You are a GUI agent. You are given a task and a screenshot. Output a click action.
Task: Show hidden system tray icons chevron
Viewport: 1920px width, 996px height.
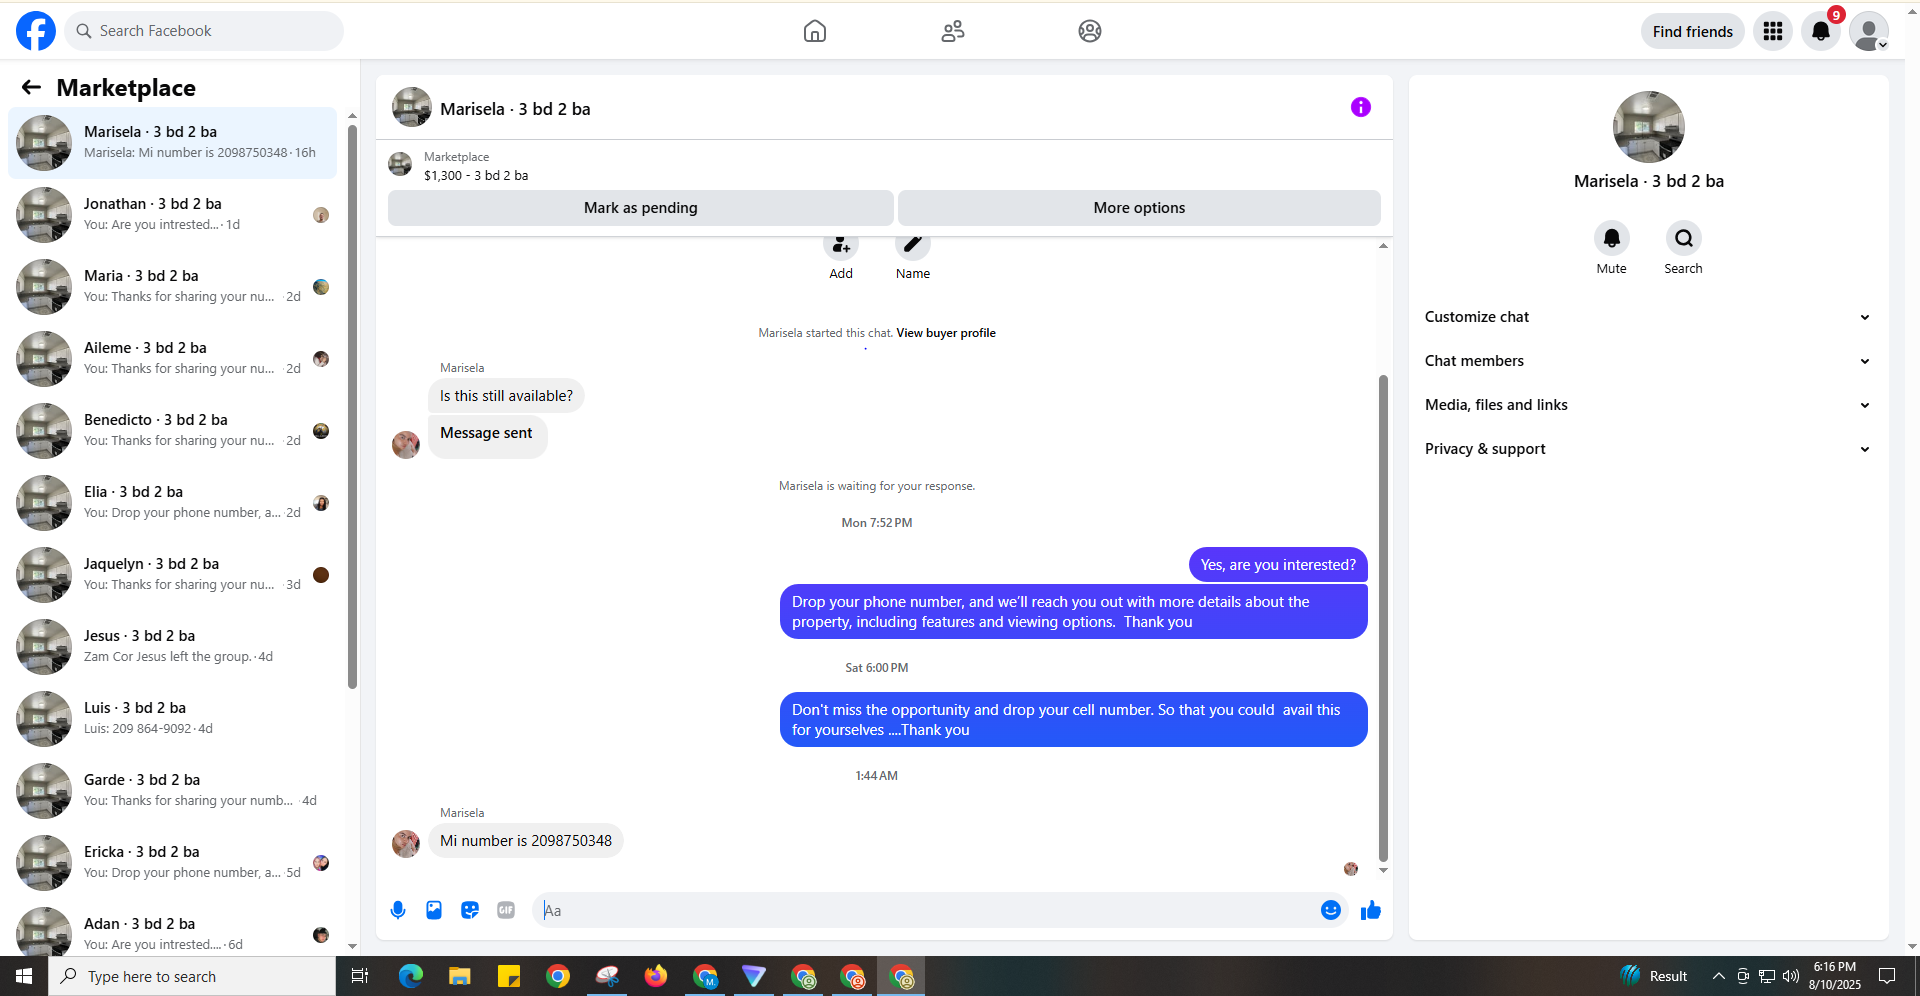pyautogui.click(x=1718, y=976)
